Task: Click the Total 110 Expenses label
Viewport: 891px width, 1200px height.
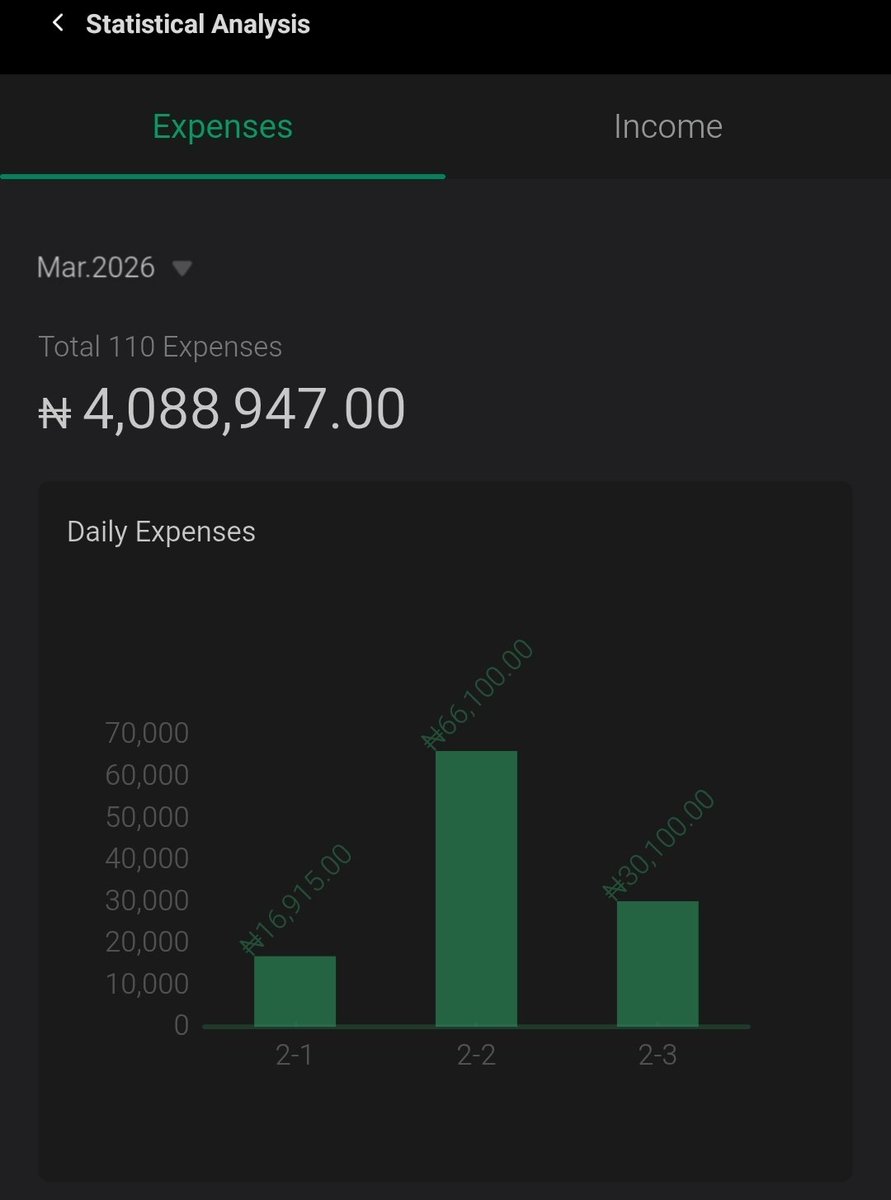Action: 160,347
